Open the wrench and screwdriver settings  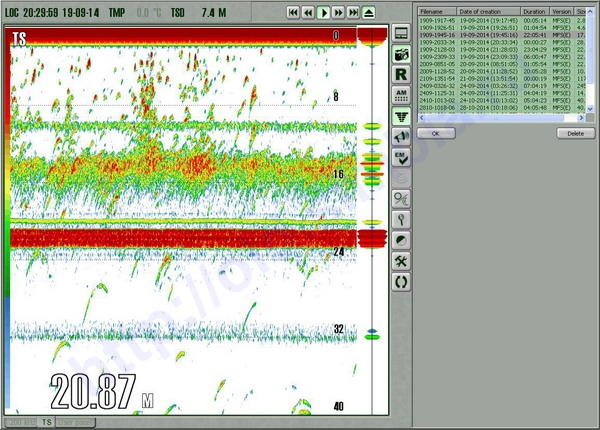click(x=401, y=261)
